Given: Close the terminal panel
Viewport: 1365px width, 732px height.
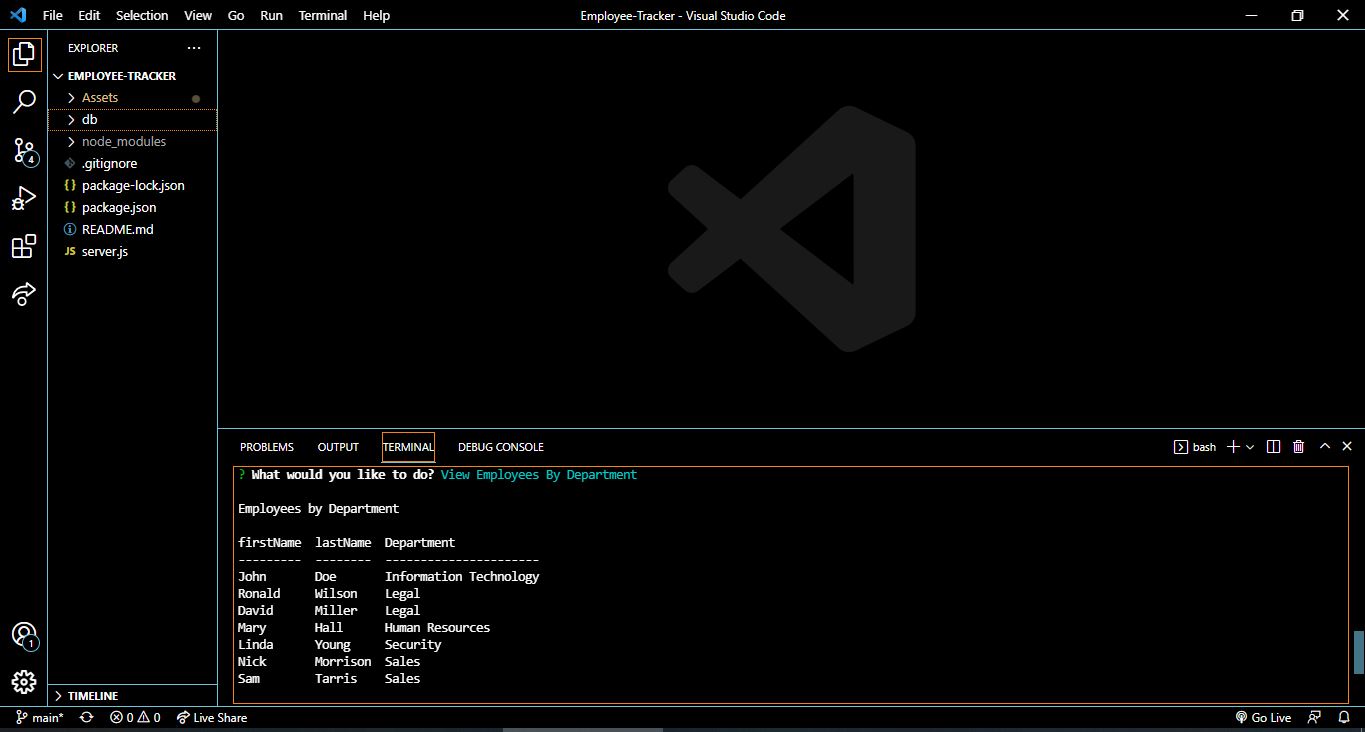Looking at the screenshot, I should tap(1347, 447).
